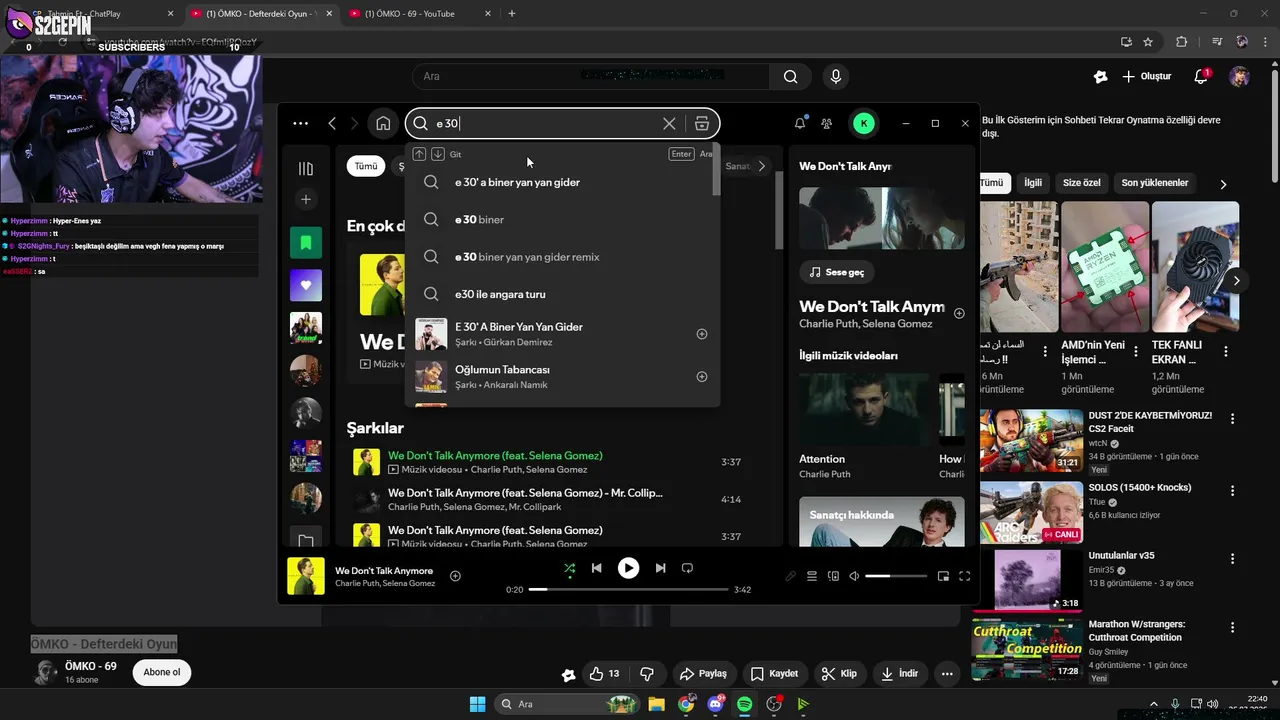This screenshot has height=720, width=1280.
Task: Like the YouTube video
Action: pyautogui.click(x=605, y=674)
